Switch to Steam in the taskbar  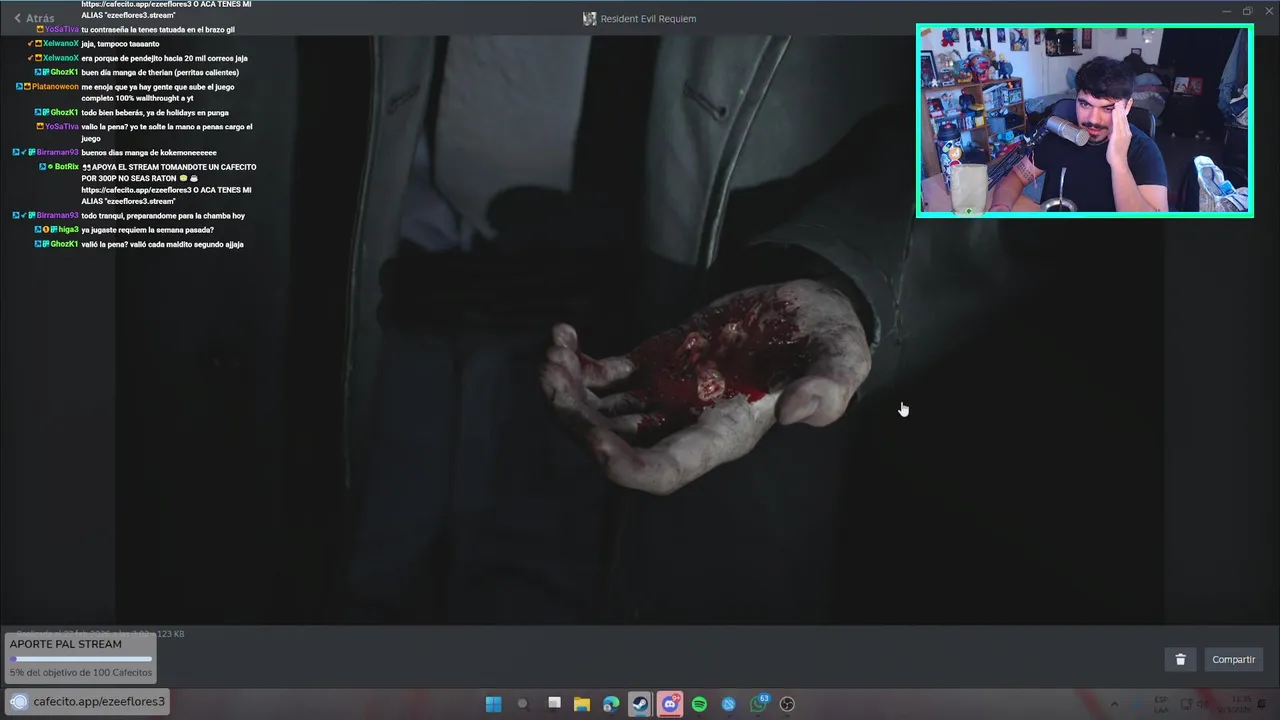coord(640,704)
